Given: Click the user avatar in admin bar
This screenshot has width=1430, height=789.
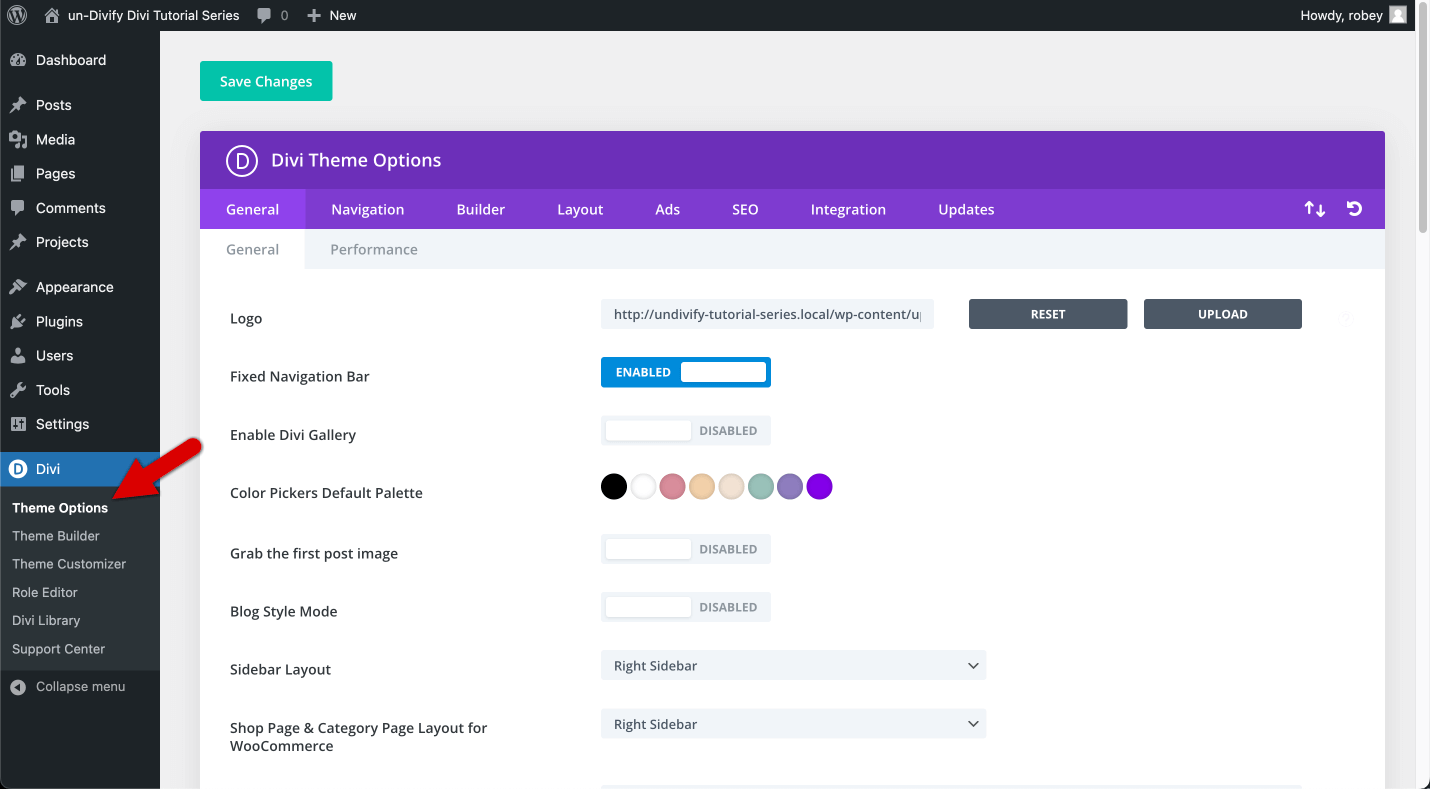Looking at the screenshot, I should point(1398,15).
